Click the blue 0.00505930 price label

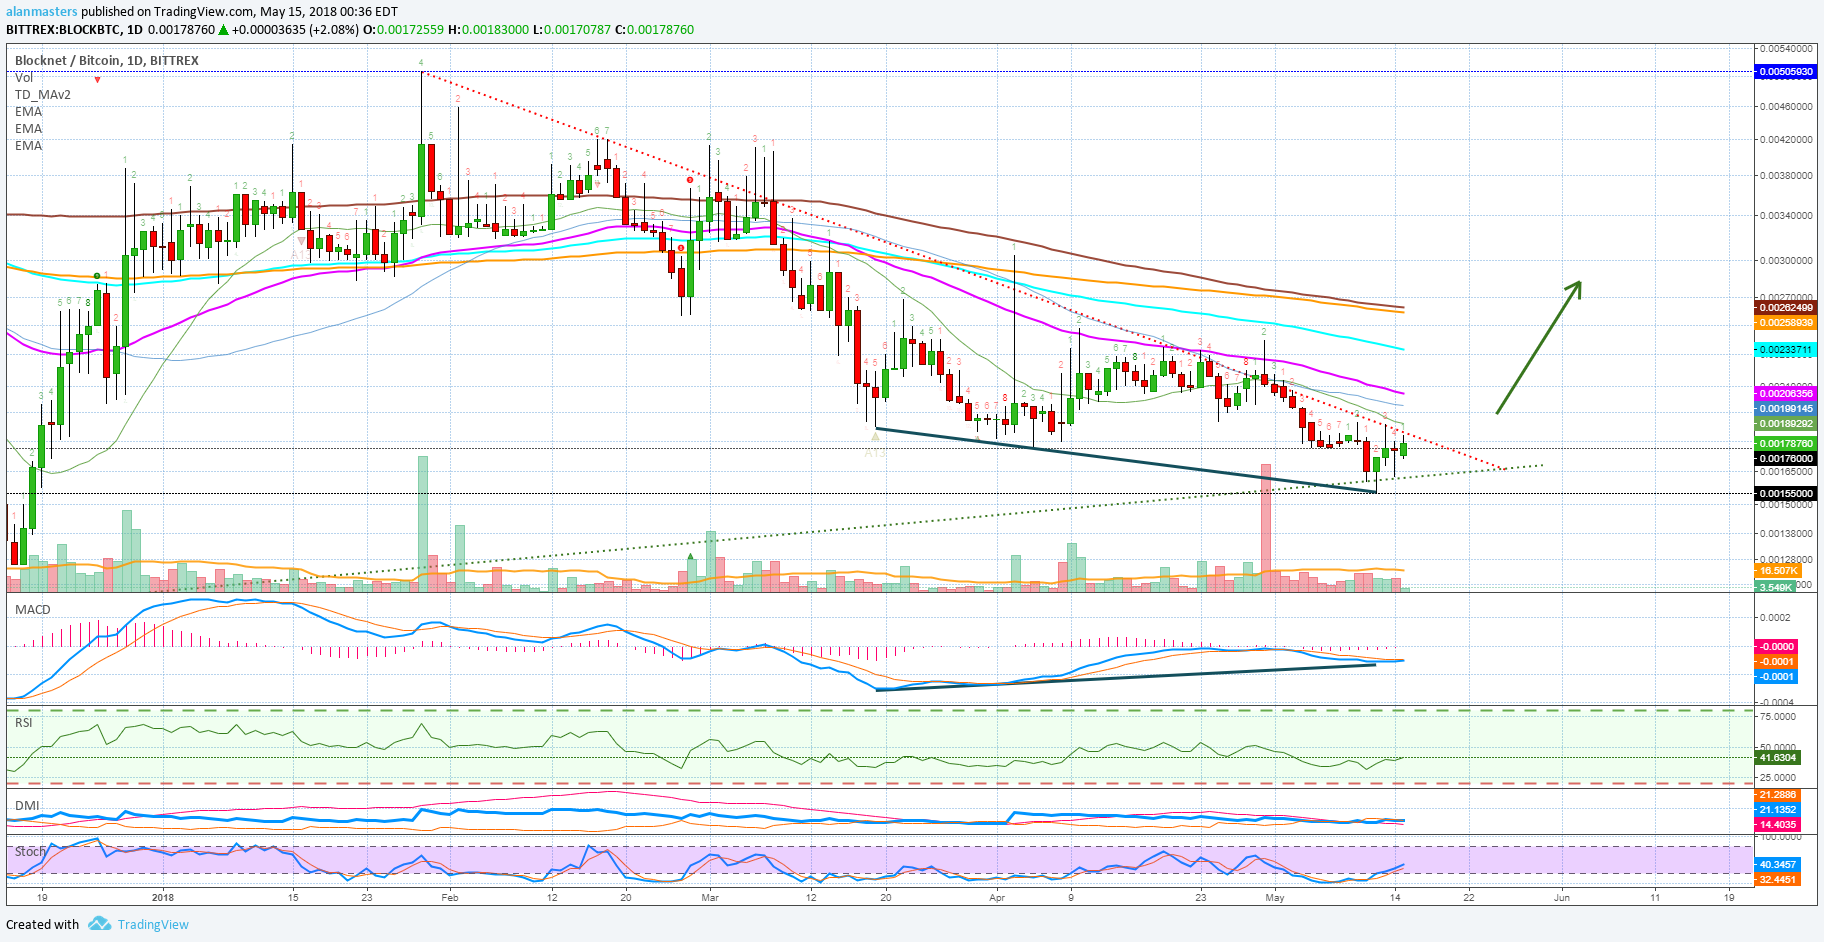click(1786, 72)
